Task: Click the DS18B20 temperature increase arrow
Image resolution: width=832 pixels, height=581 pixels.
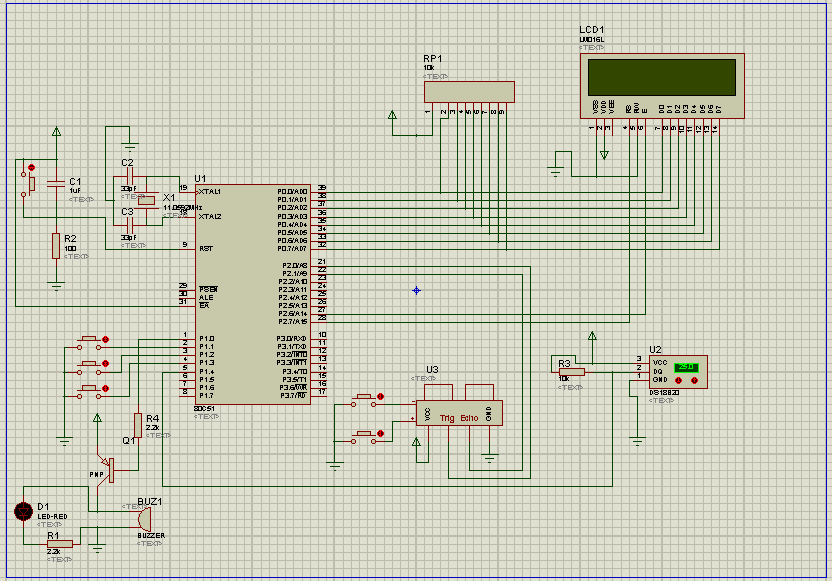Action: click(x=678, y=380)
